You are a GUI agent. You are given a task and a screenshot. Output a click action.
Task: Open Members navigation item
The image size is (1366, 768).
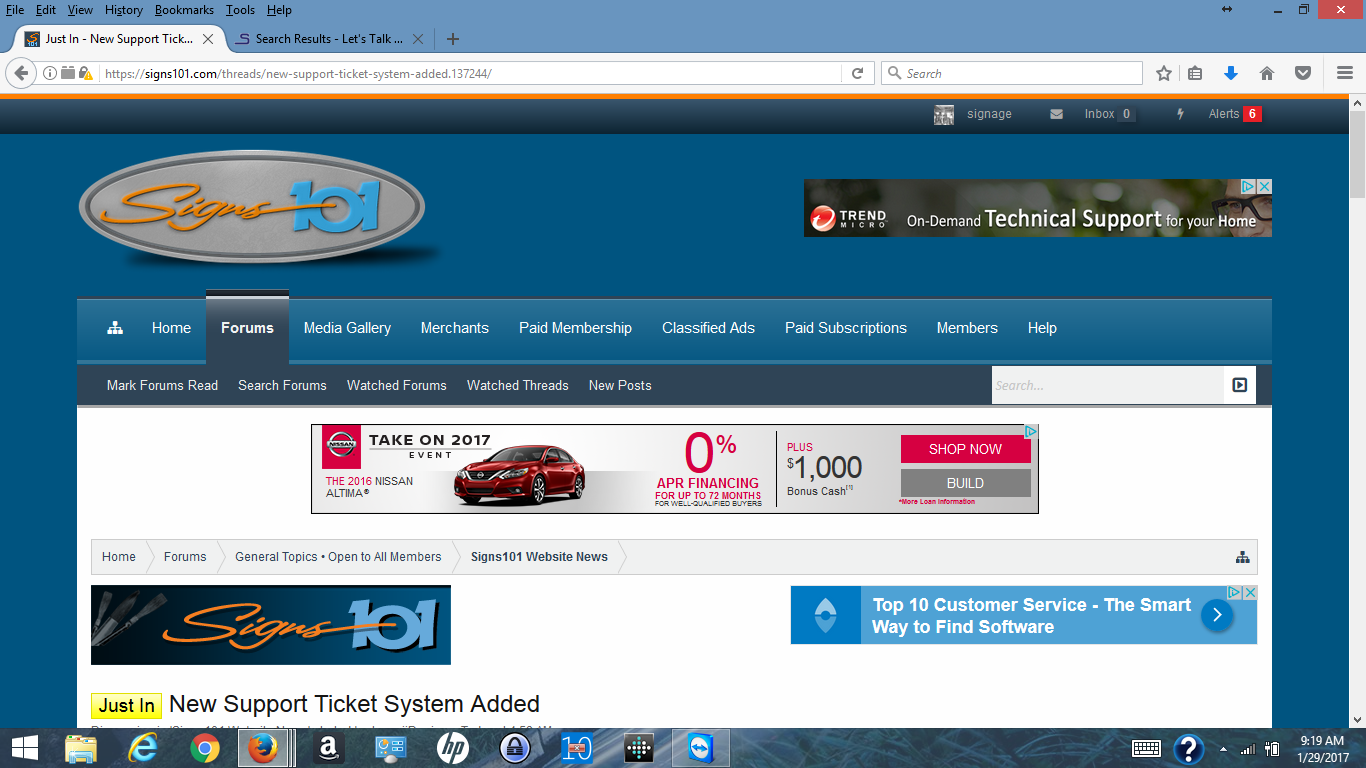click(967, 328)
